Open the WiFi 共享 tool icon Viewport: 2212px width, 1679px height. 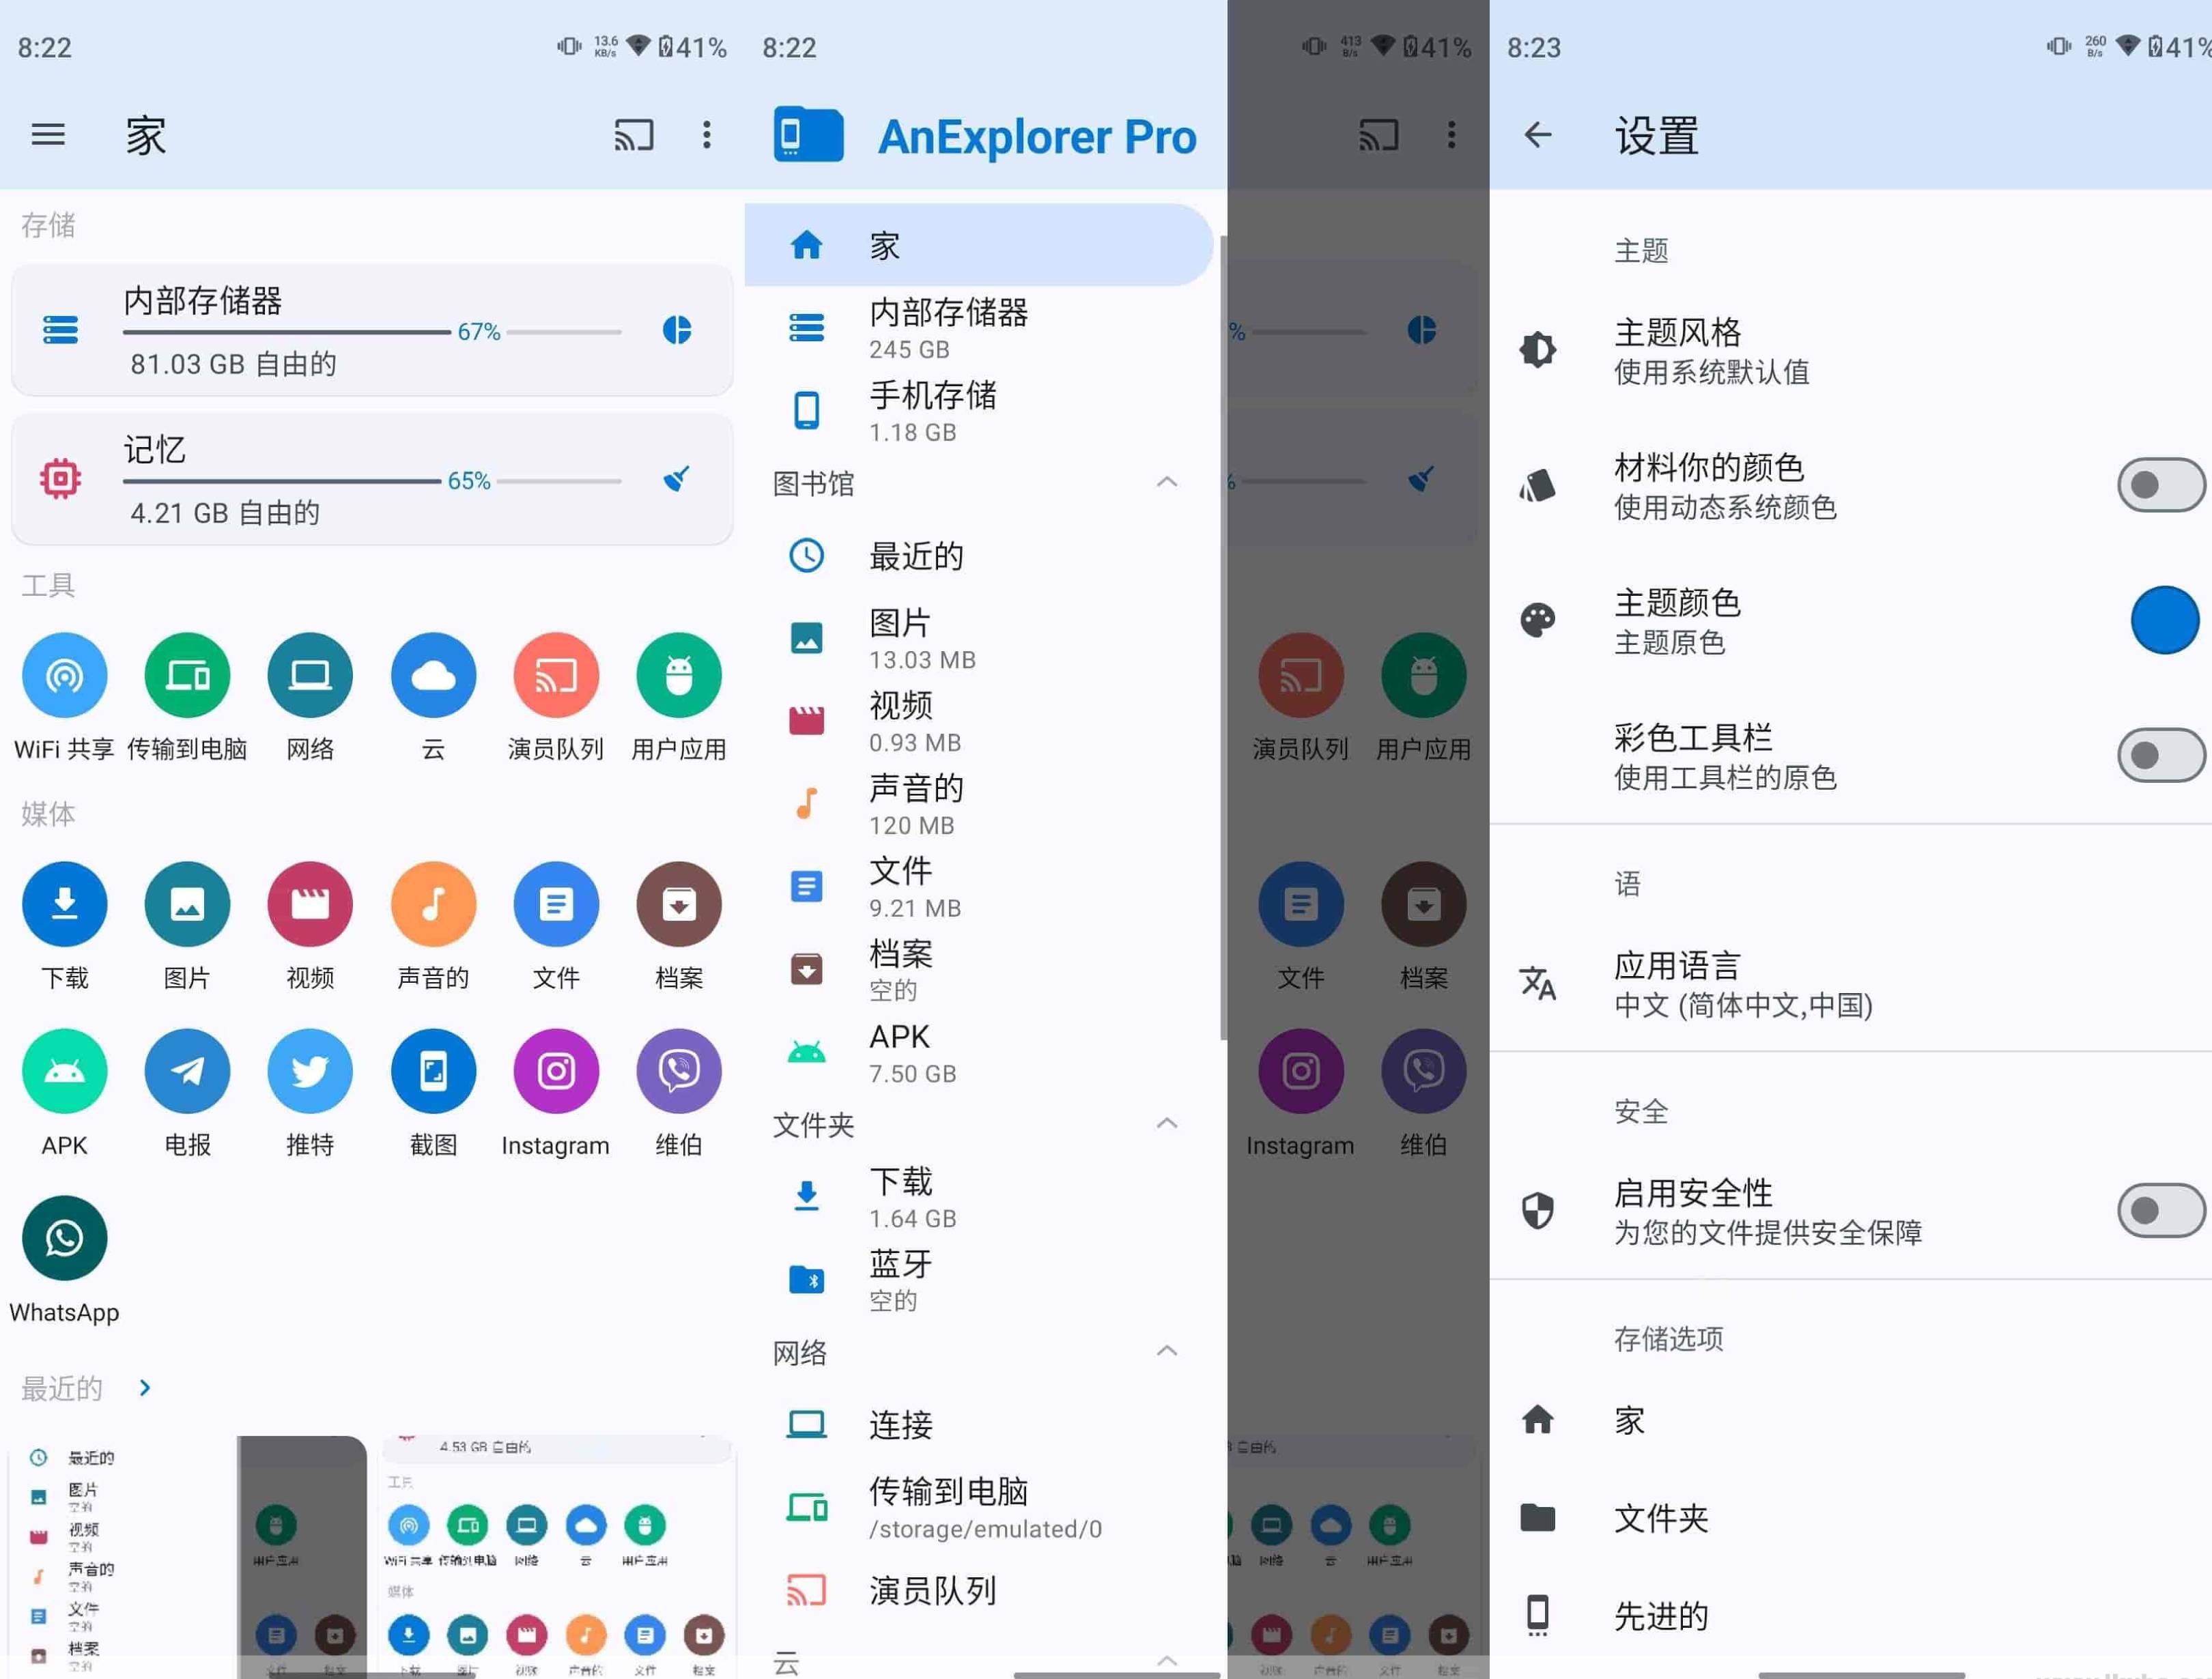[x=64, y=676]
